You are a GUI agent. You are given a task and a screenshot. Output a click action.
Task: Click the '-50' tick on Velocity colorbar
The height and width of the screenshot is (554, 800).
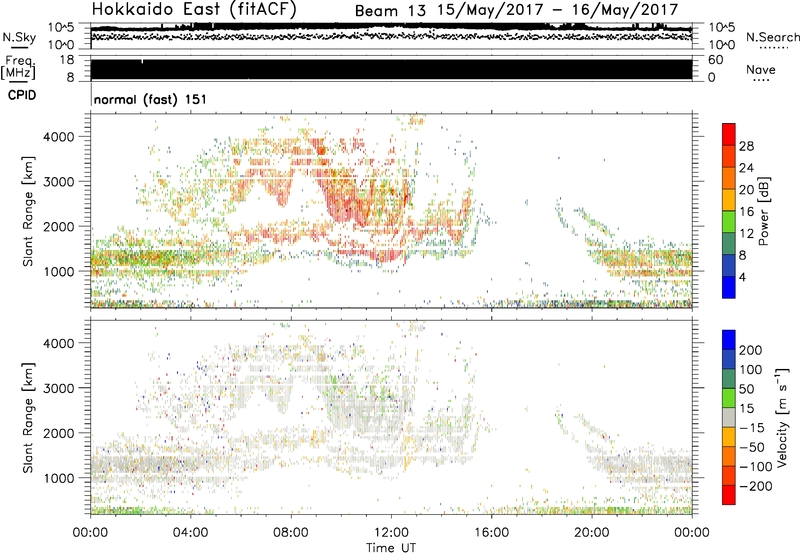click(x=752, y=447)
